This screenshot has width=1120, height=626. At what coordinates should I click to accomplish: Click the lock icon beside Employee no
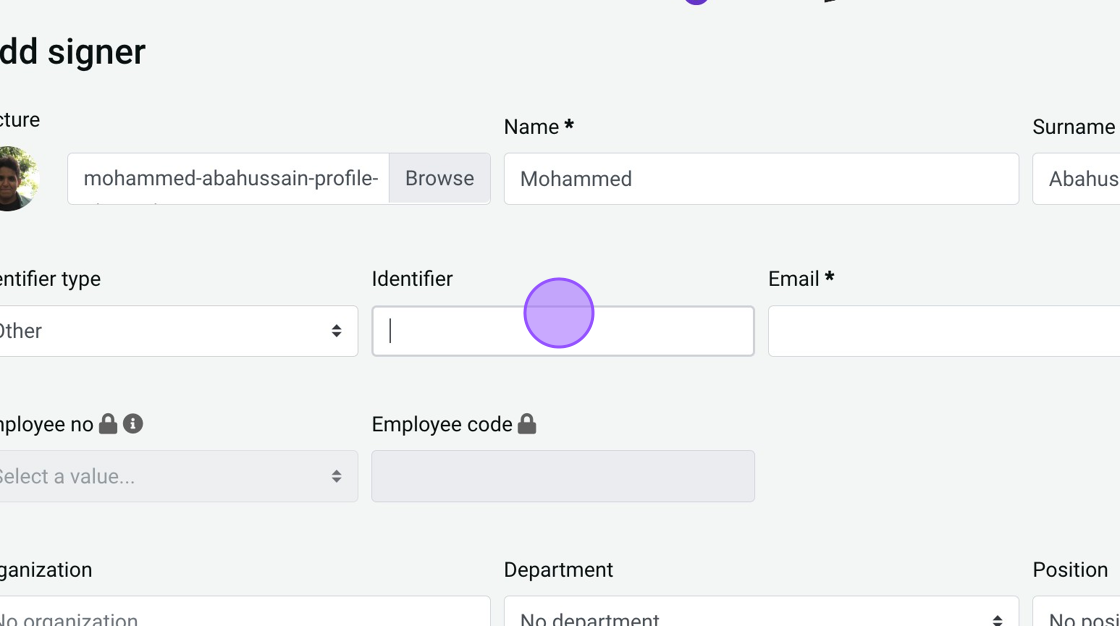(x=108, y=424)
